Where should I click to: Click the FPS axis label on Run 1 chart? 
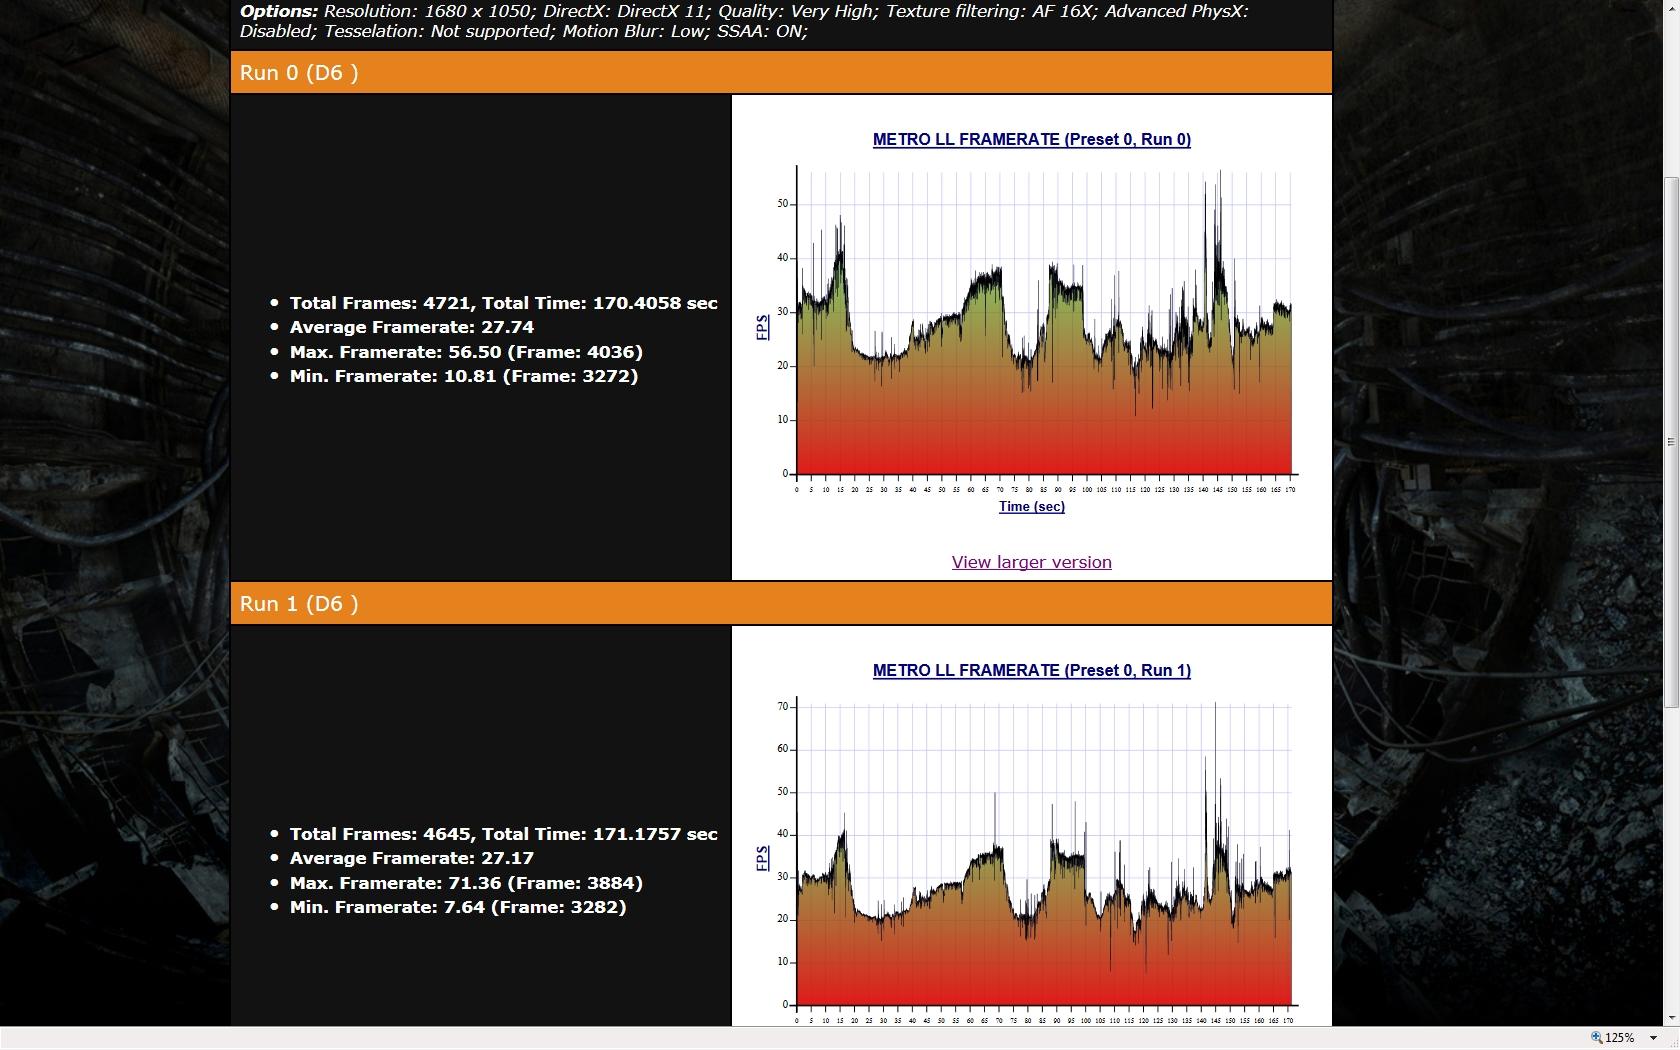pyautogui.click(x=762, y=858)
